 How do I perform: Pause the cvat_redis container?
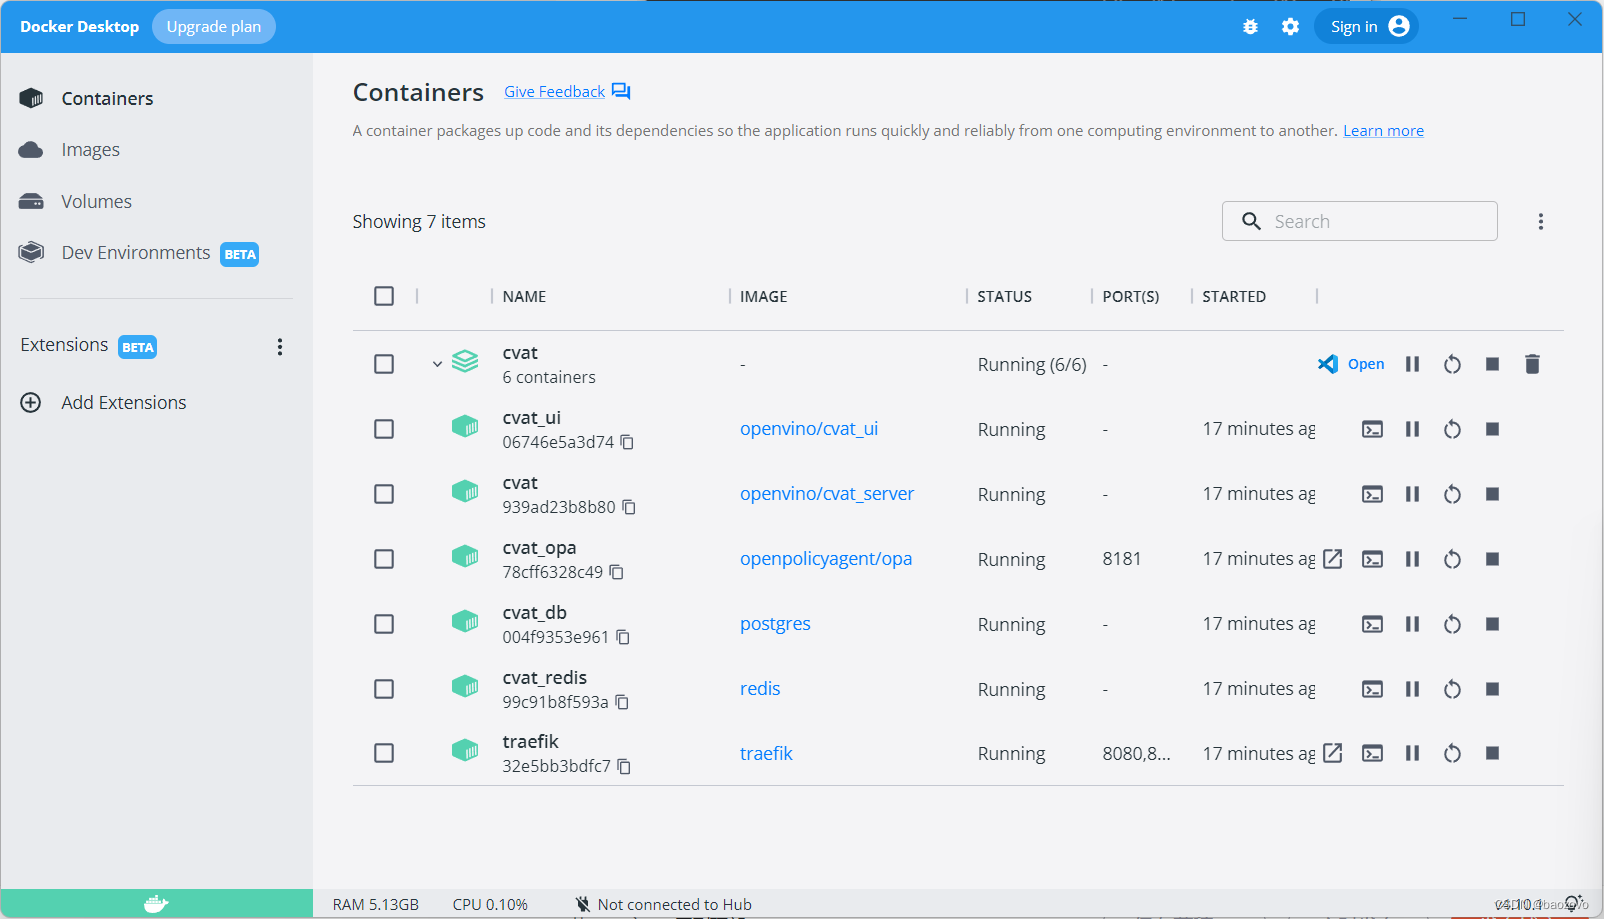click(x=1412, y=689)
